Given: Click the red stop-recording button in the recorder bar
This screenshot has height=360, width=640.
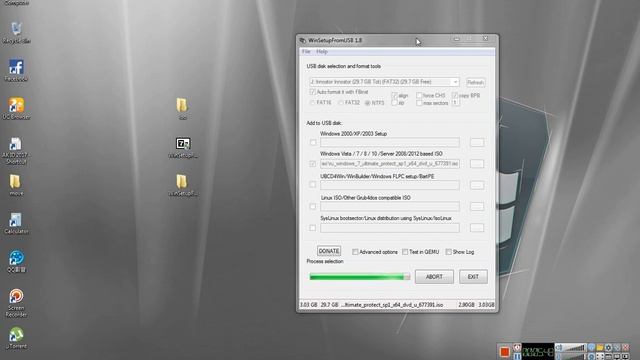Looking at the screenshot, I should [505, 352].
